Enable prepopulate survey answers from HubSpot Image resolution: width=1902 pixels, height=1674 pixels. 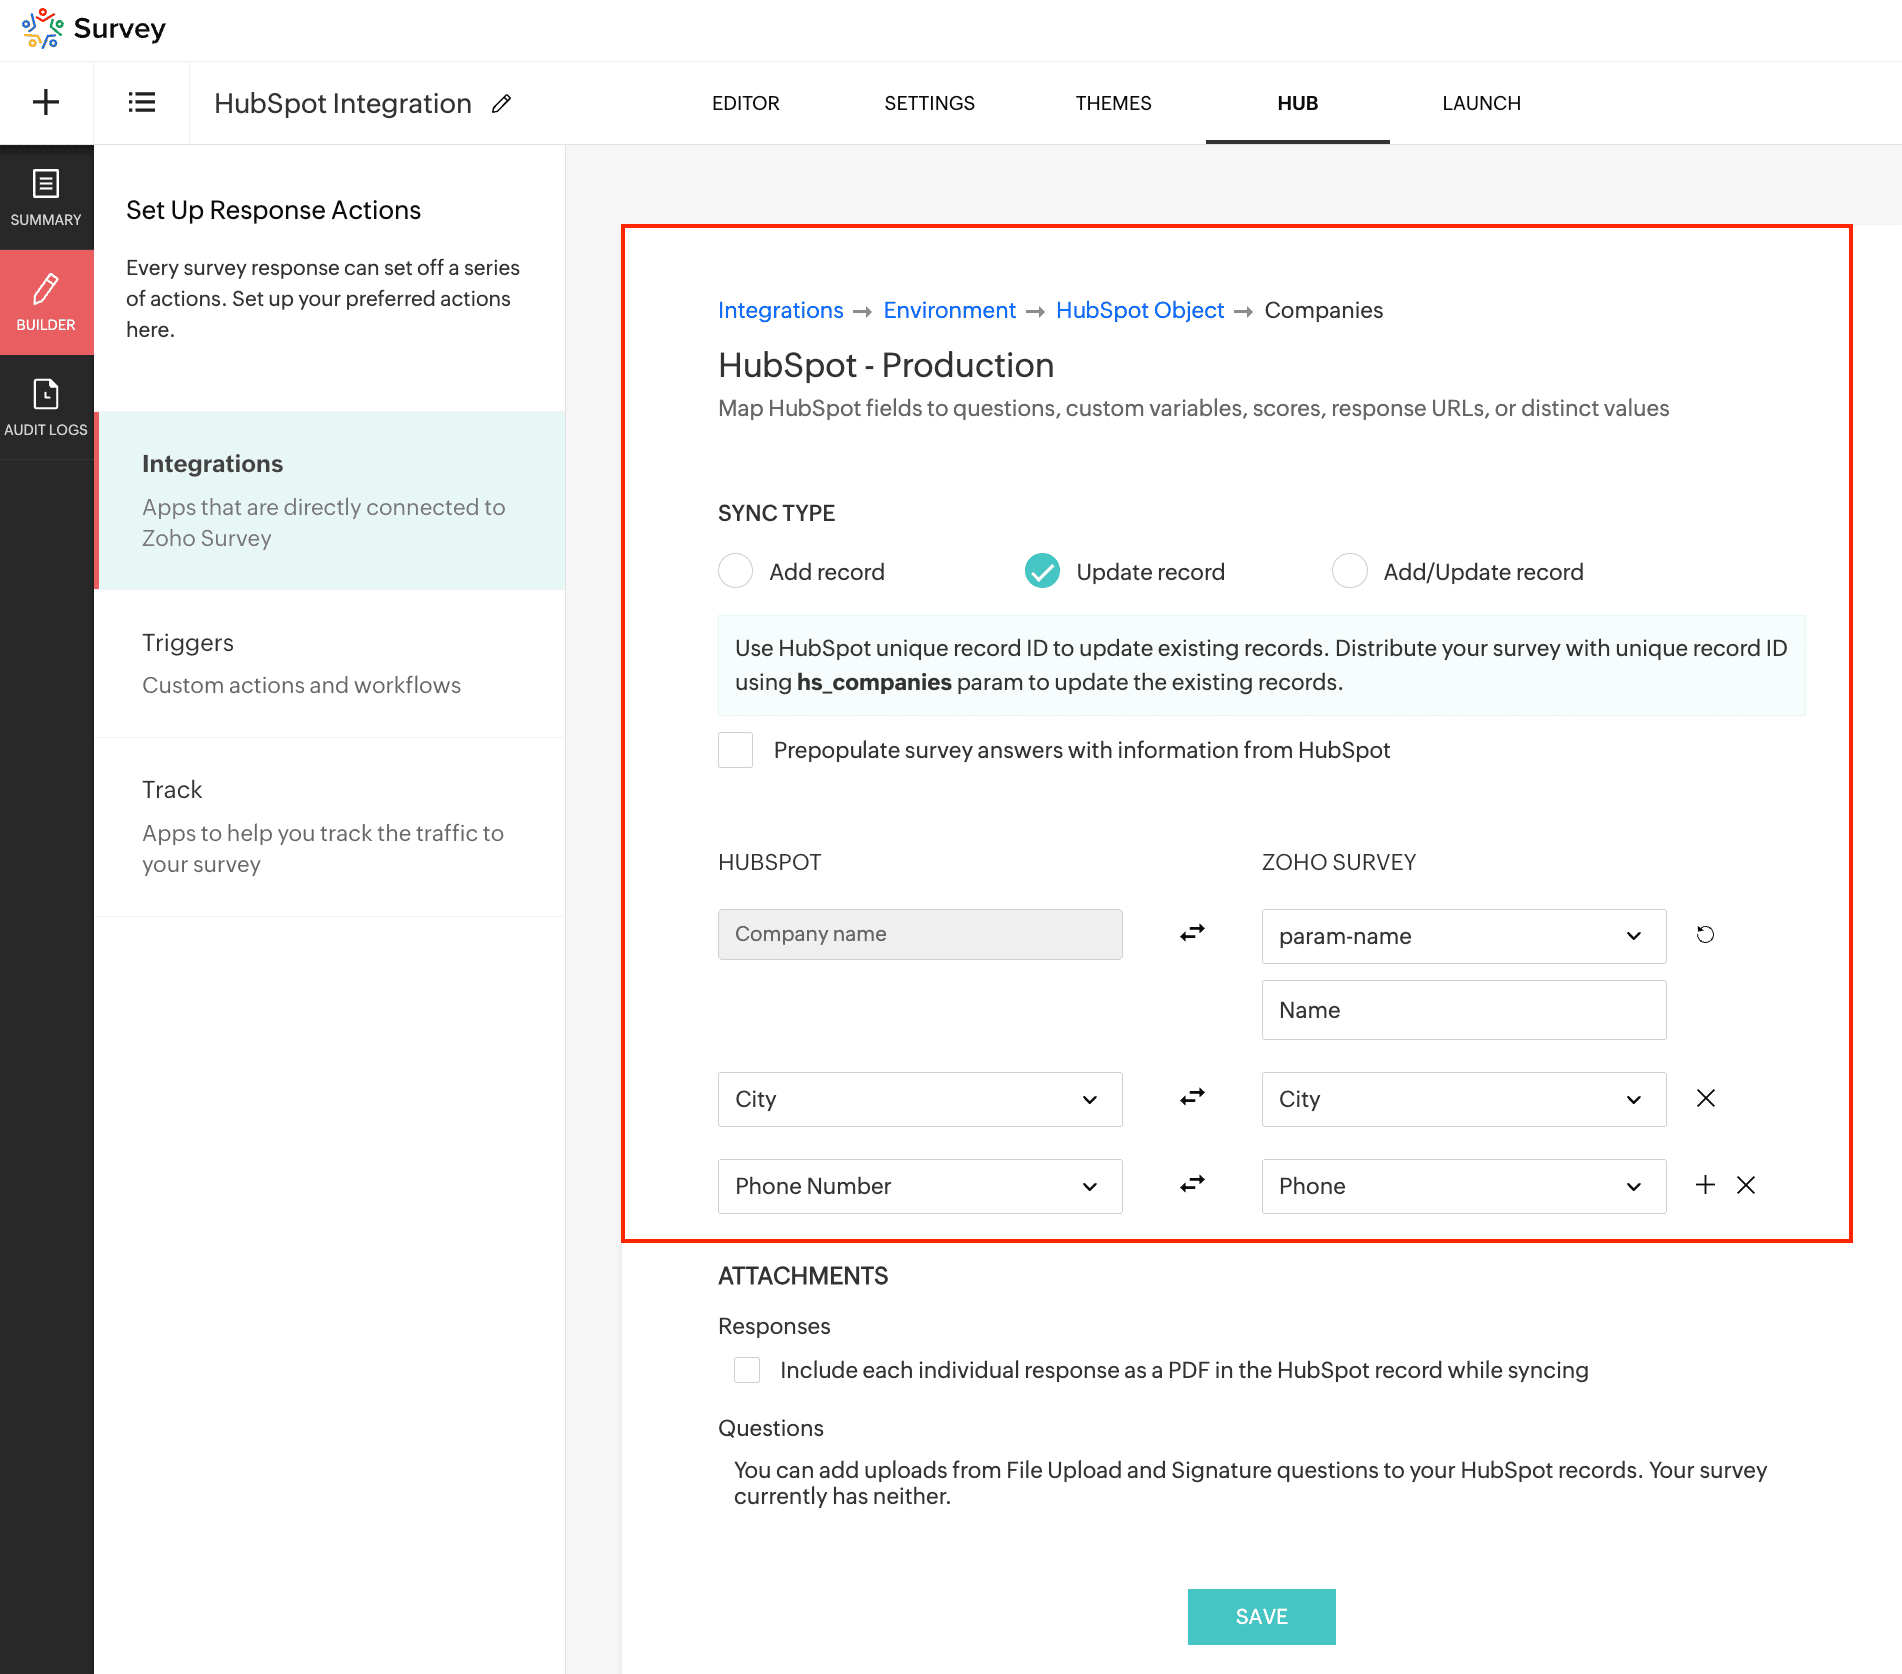coord(736,750)
